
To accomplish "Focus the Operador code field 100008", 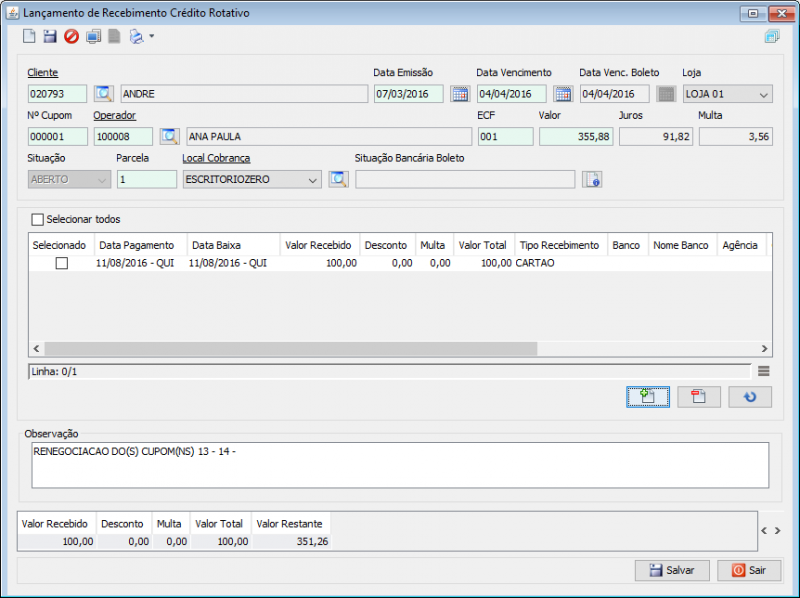I will click(123, 137).
